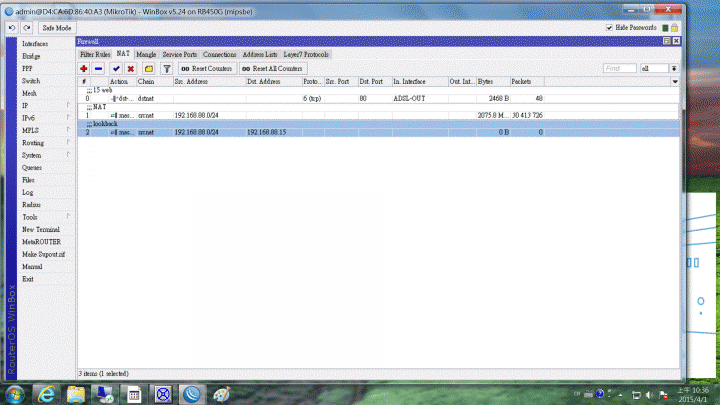The image size is (720, 405).
Task: Open New Terminal in sidebar
Action: click(x=41, y=230)
